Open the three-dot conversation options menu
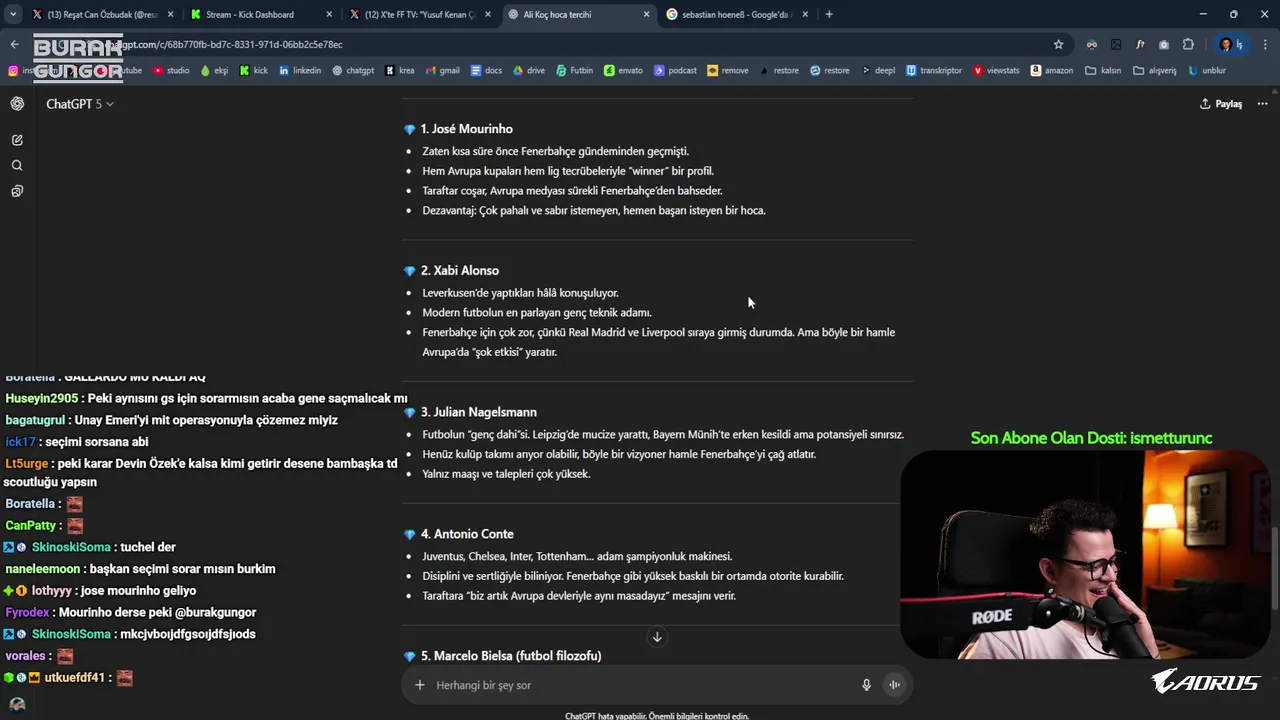The width and height of the screenshot is (1280, 720). click(1262, 104)
